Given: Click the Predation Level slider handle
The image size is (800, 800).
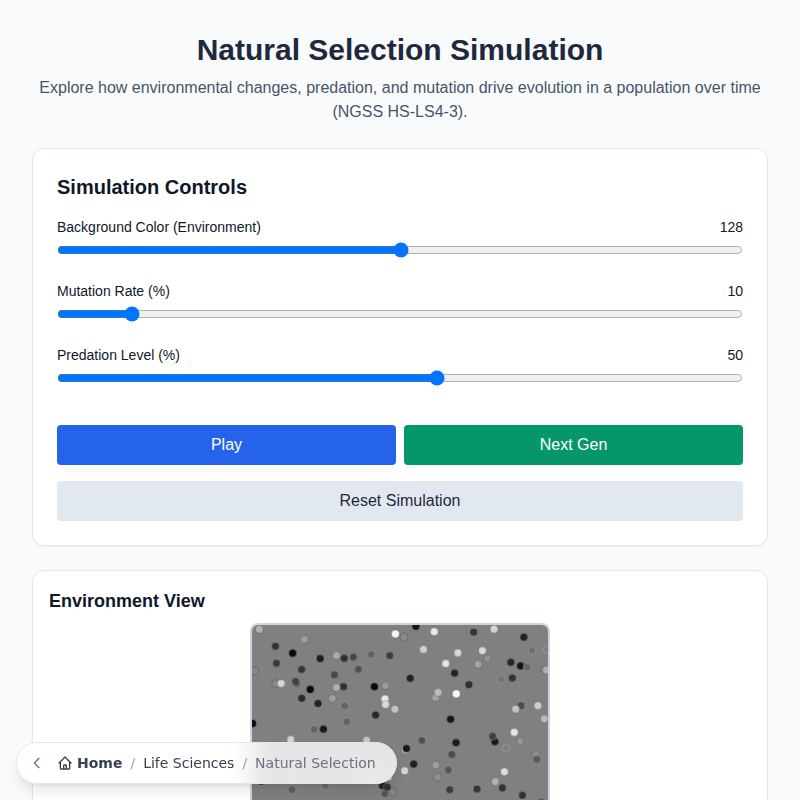Looking at the screenshot, I should pyautogui.click(x=436, y=378).
